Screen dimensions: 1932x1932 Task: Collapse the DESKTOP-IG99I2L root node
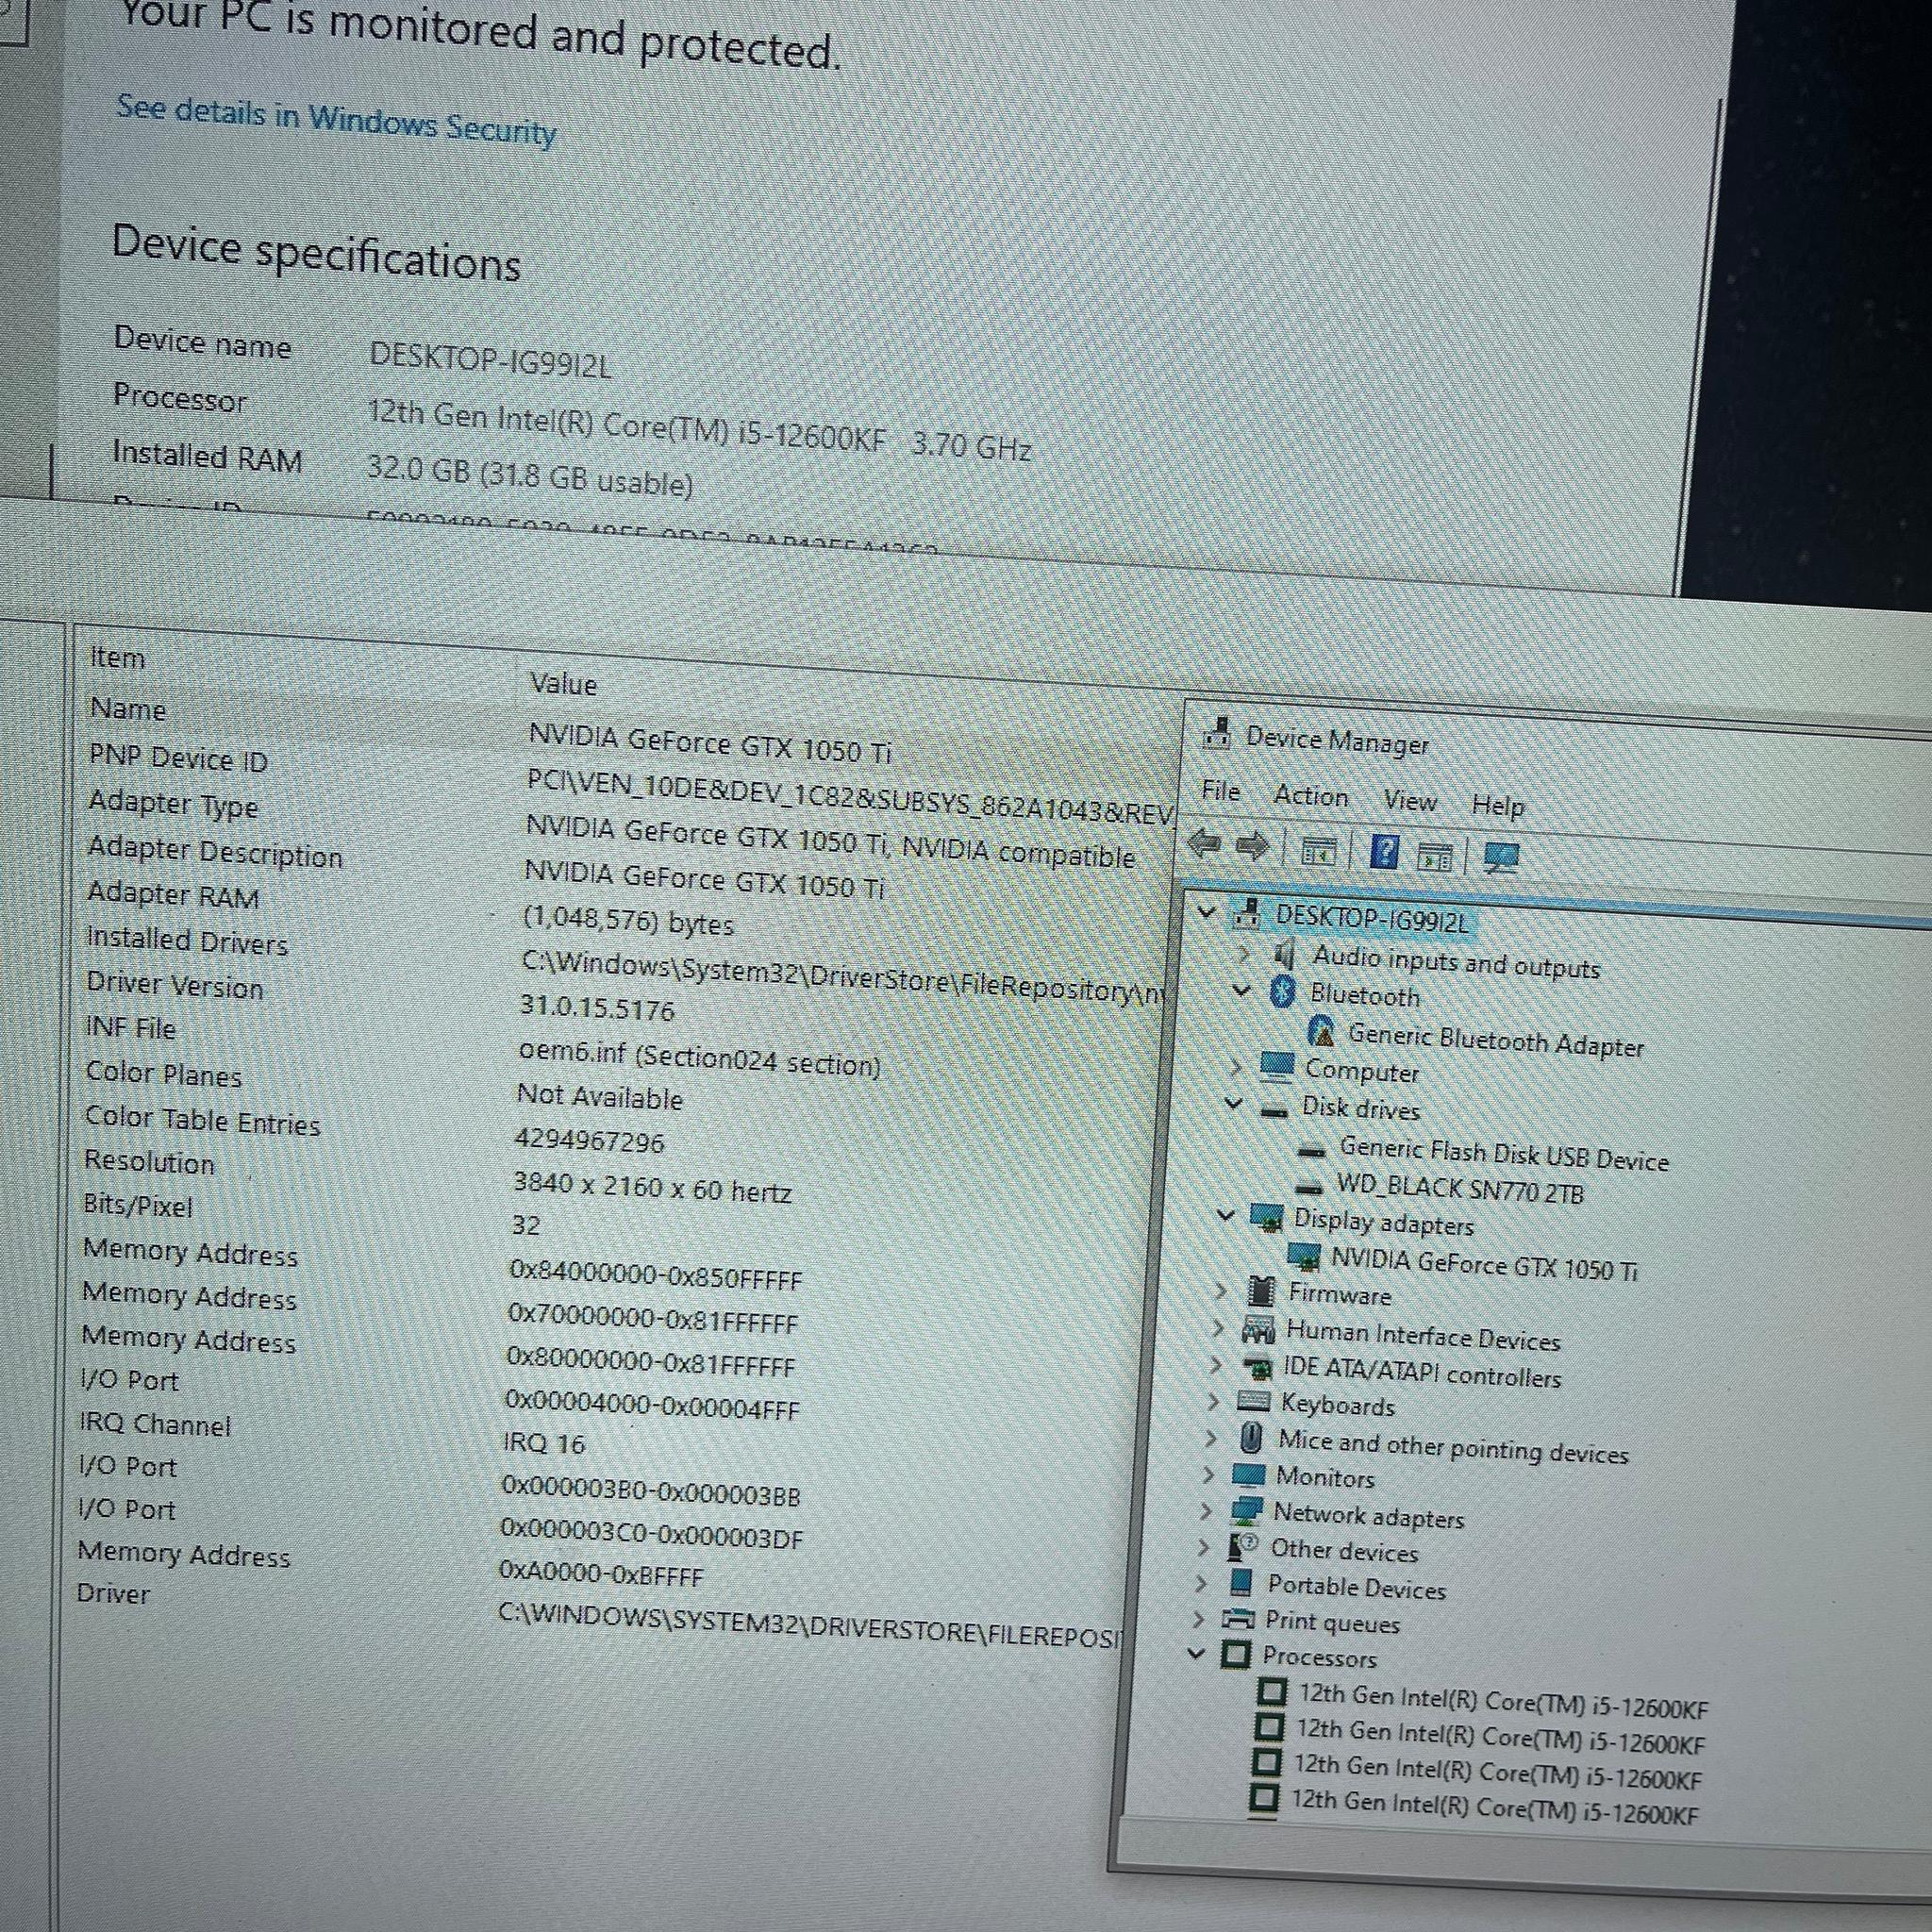1207,911
